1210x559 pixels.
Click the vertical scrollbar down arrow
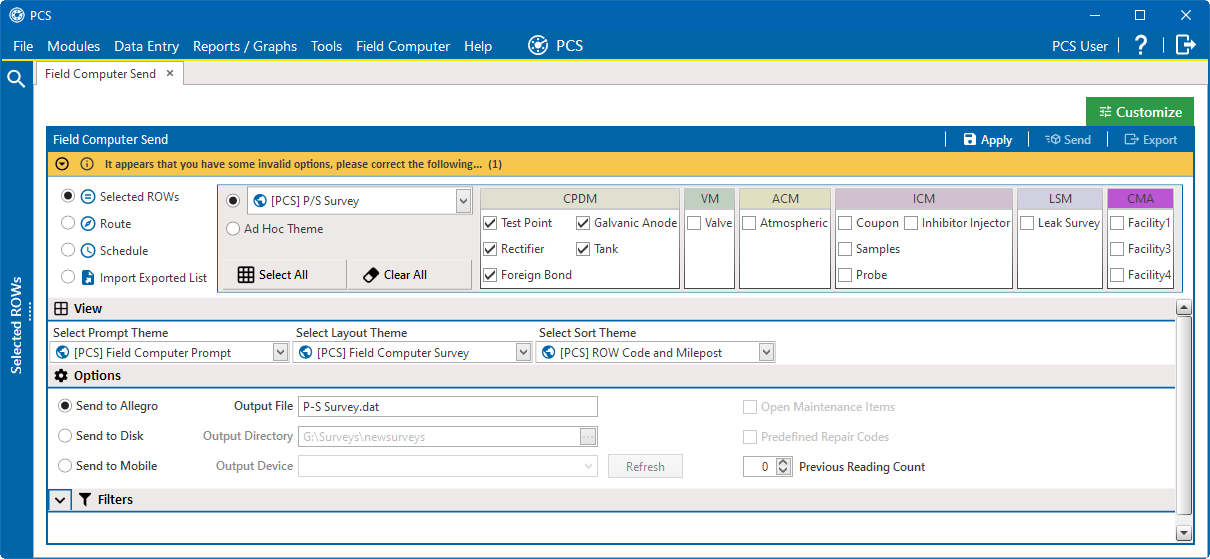(x=1184, y=533)
